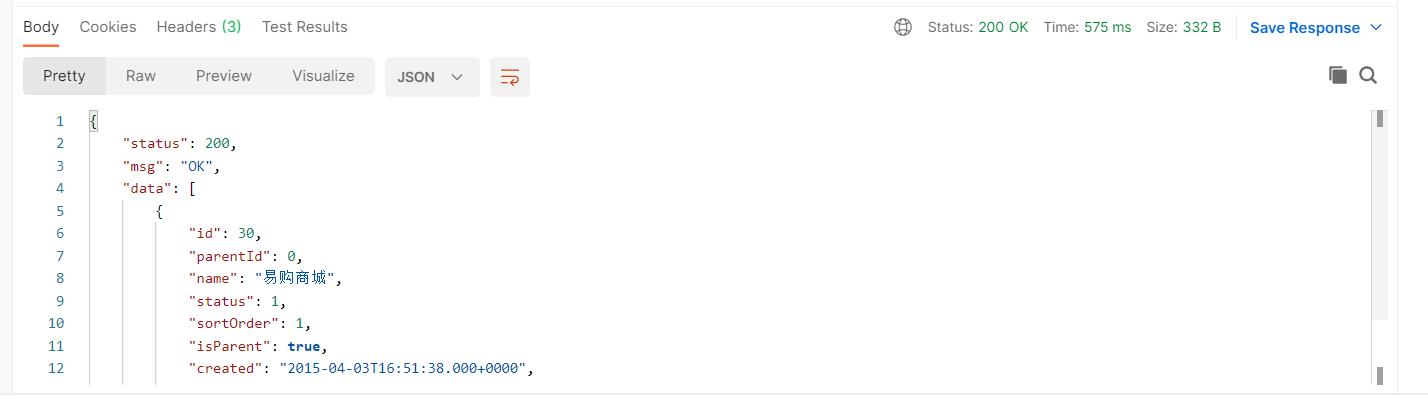The height and width of the screenshot is (399, 1428).
Task: Open the JSON format dropdown
Action: [432, 77]
